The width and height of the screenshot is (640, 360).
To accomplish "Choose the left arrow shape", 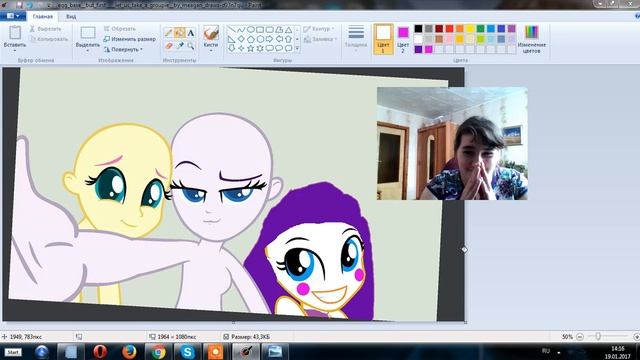I will 279,39.
